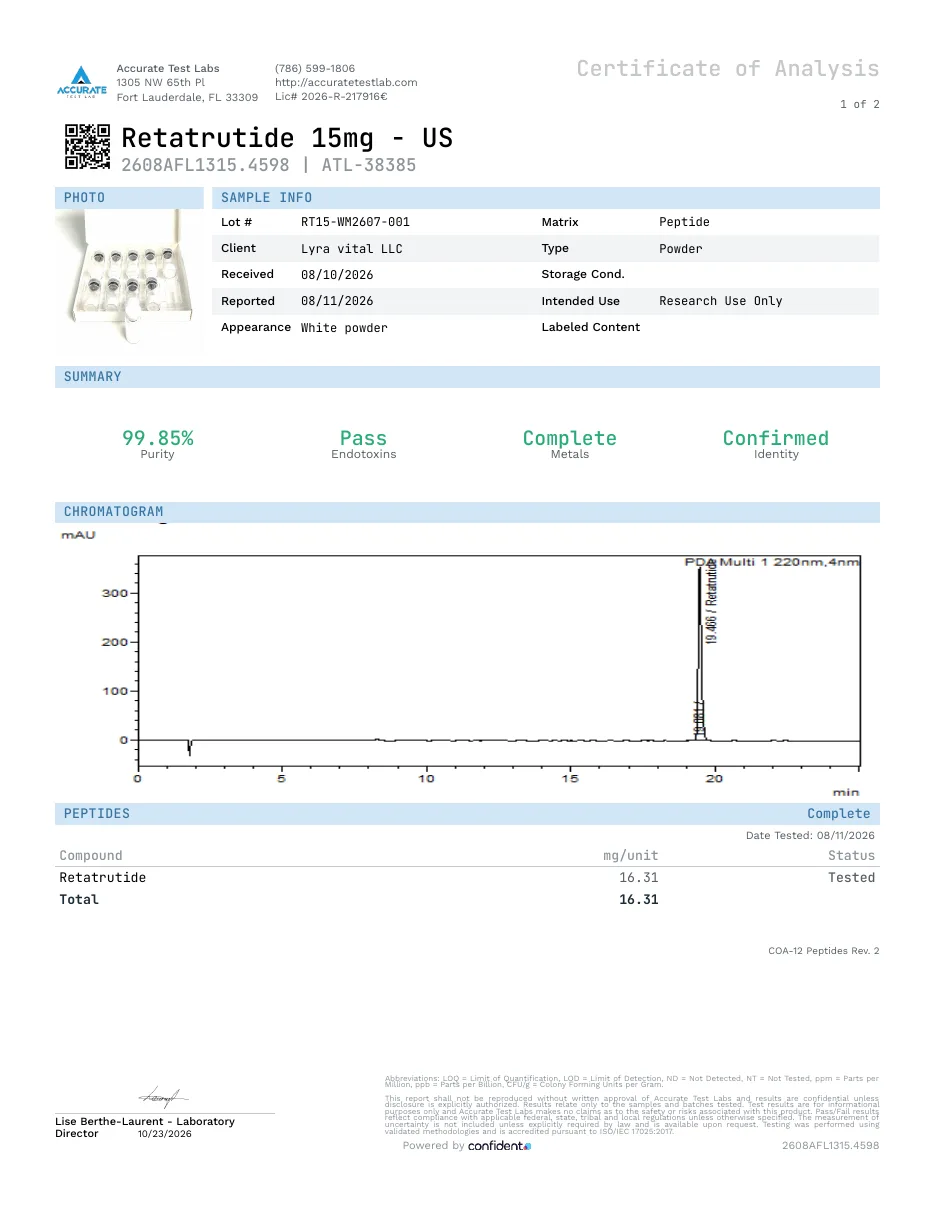
Task: Click the signature date 10/23/2026
Action: [x=164, y=1133]
